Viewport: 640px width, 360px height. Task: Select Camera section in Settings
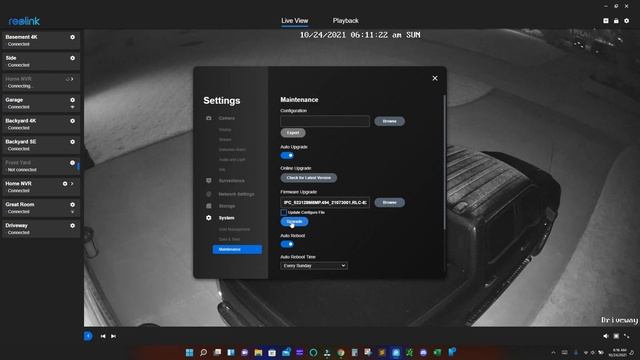click(x=227, y=118)
